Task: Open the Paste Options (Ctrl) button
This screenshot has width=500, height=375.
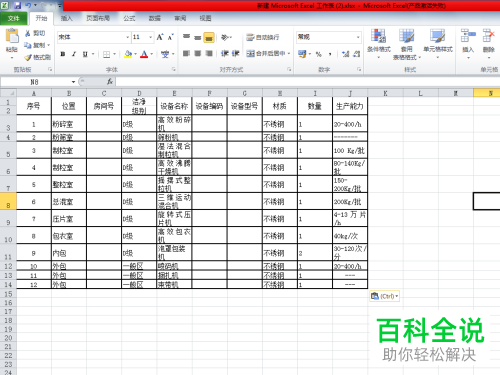Action: [384, 296]
